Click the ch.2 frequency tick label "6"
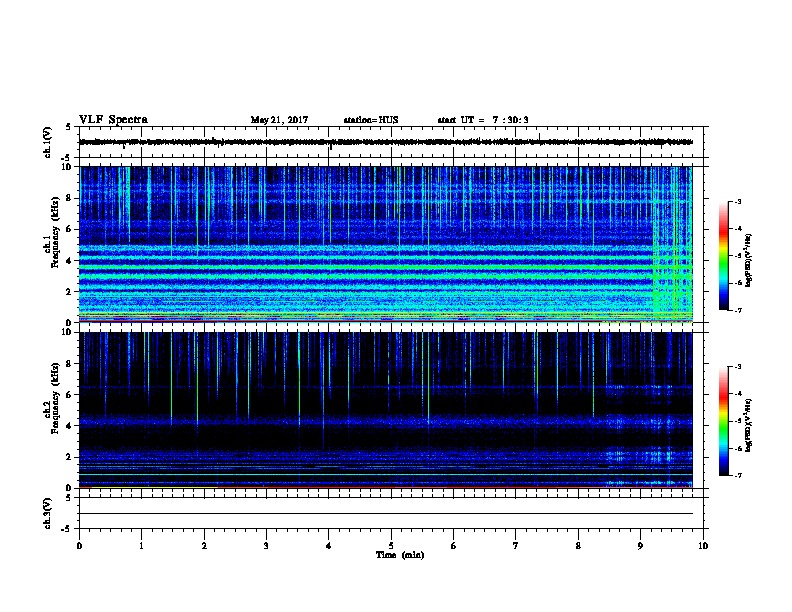This screenshot has height=612, width=792. [70, 395]
